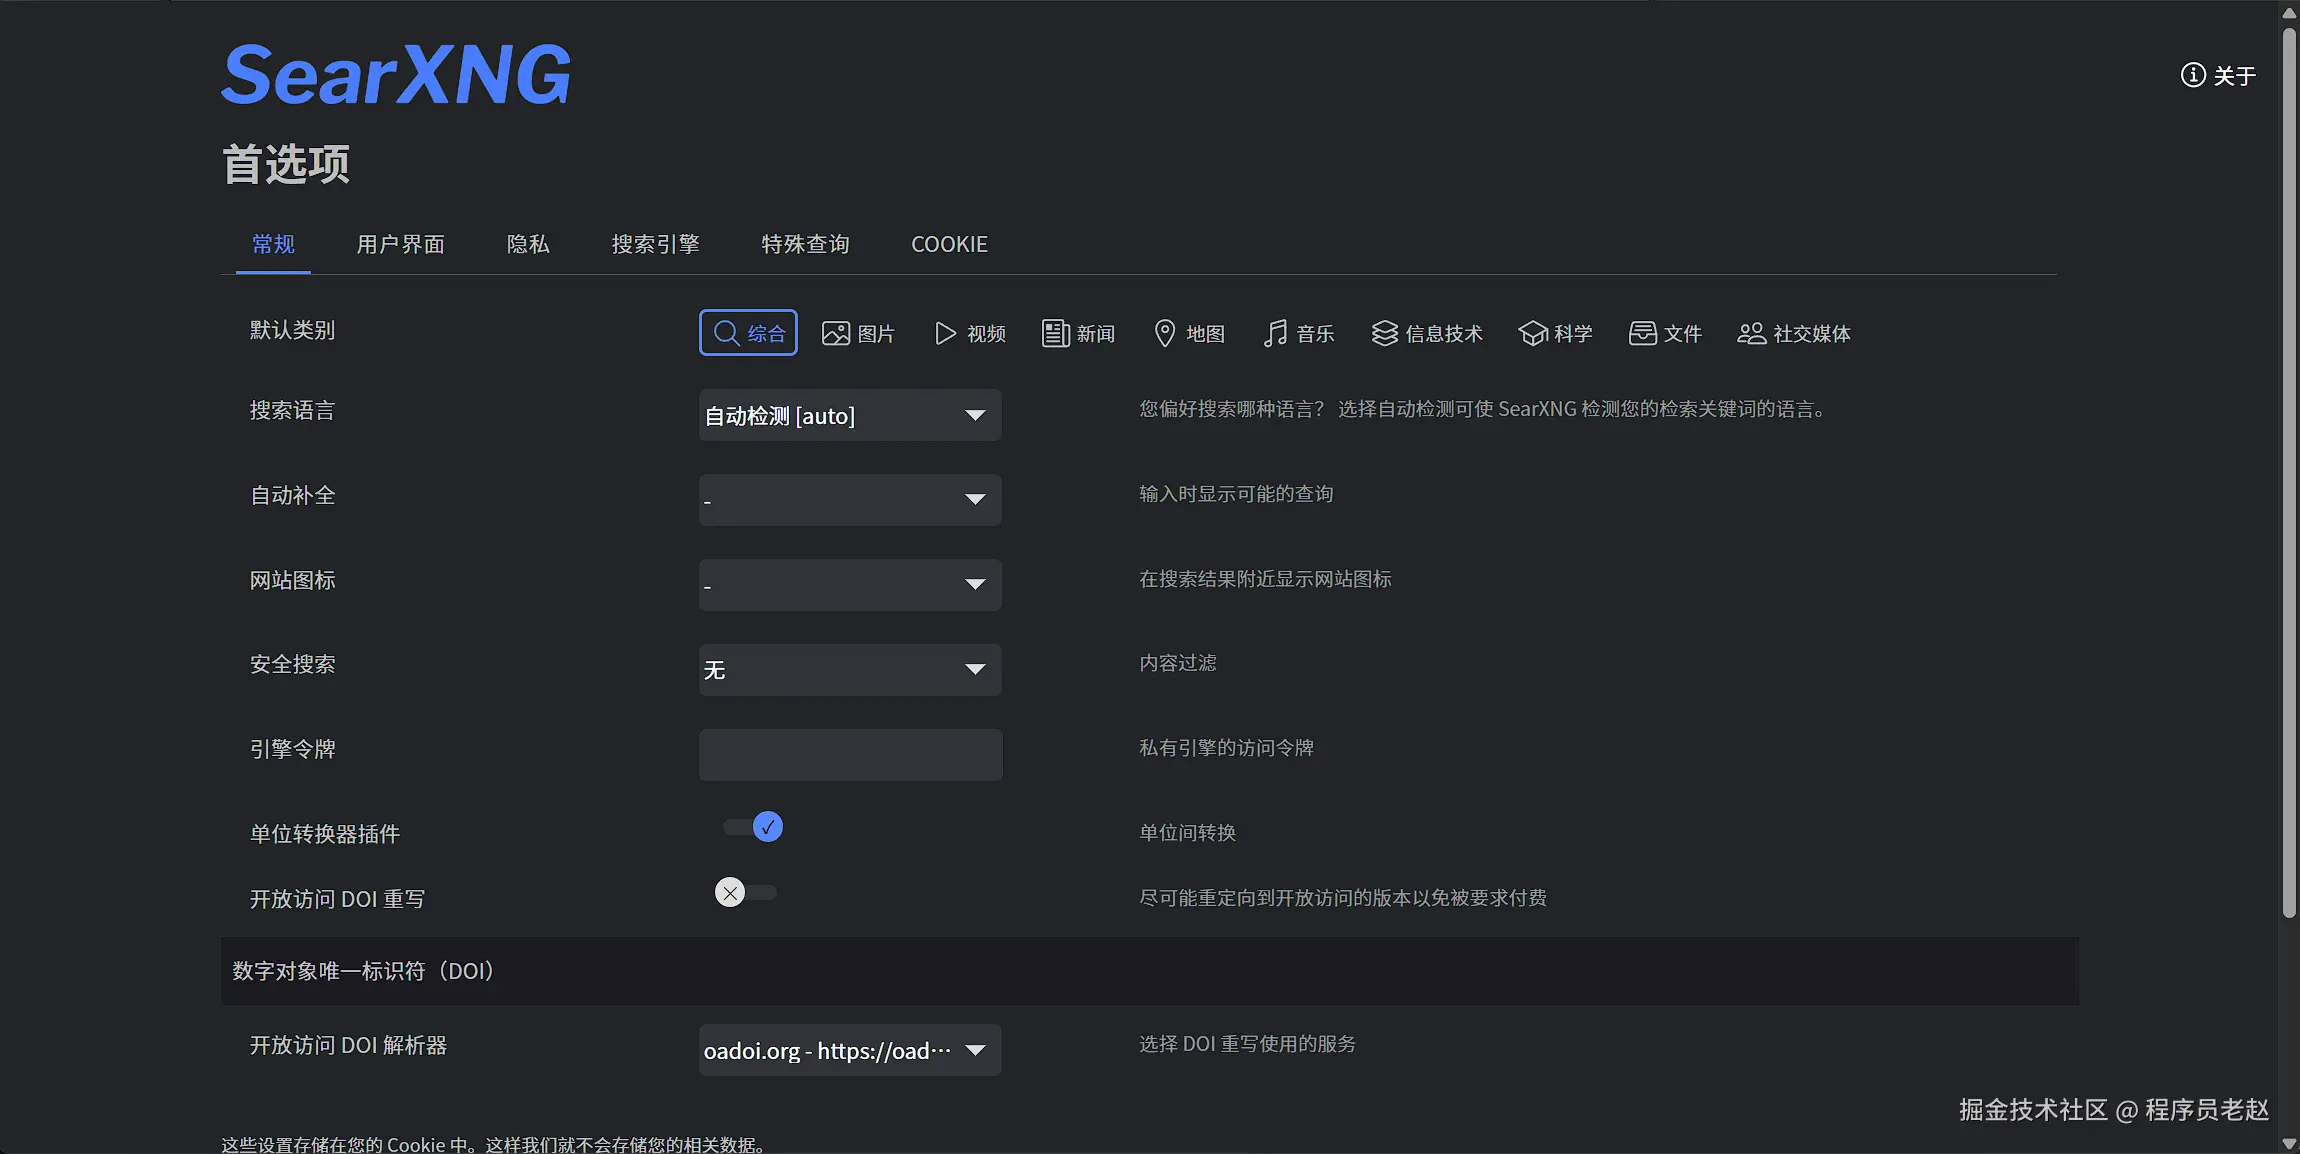Click the drawer icon for 文件 category
This screenshot has height=1154, width=2300.
click(x=1642, y=333)
